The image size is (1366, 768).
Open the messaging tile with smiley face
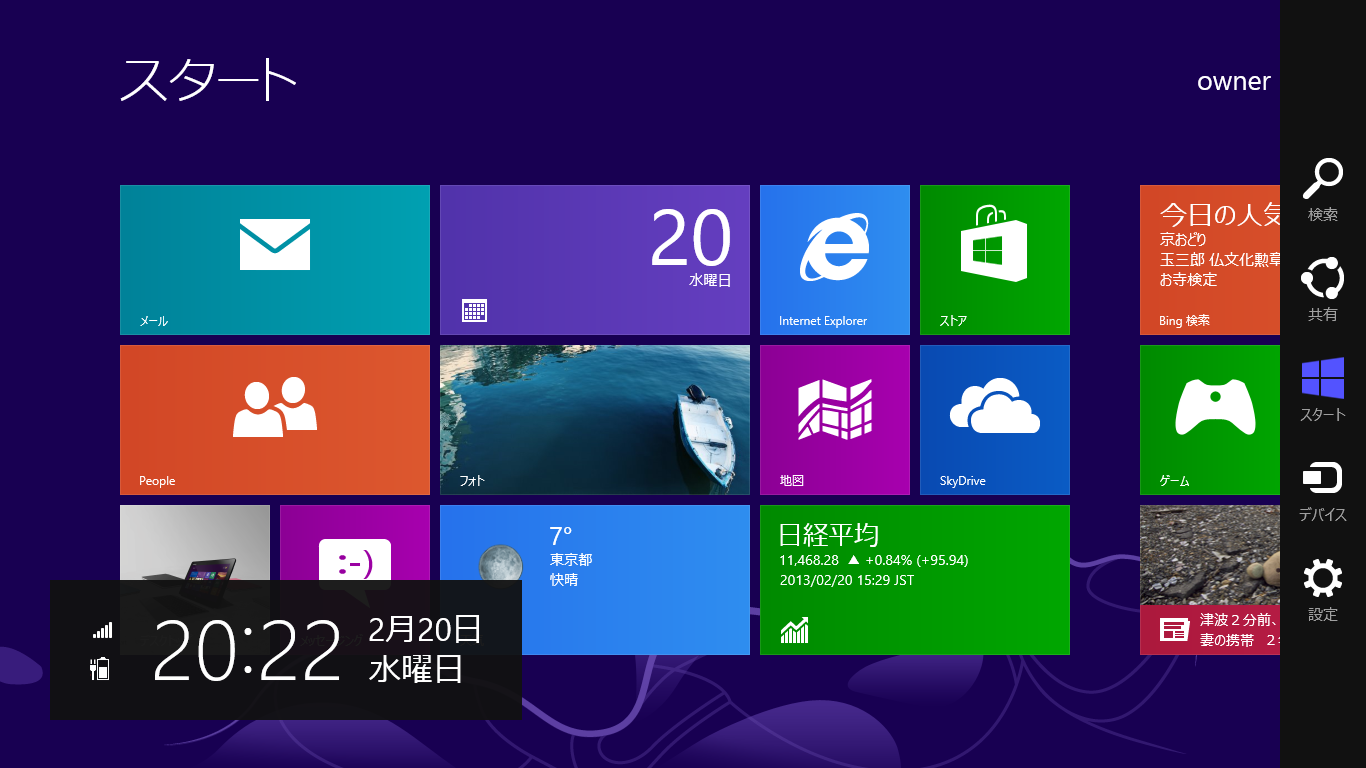355,542
